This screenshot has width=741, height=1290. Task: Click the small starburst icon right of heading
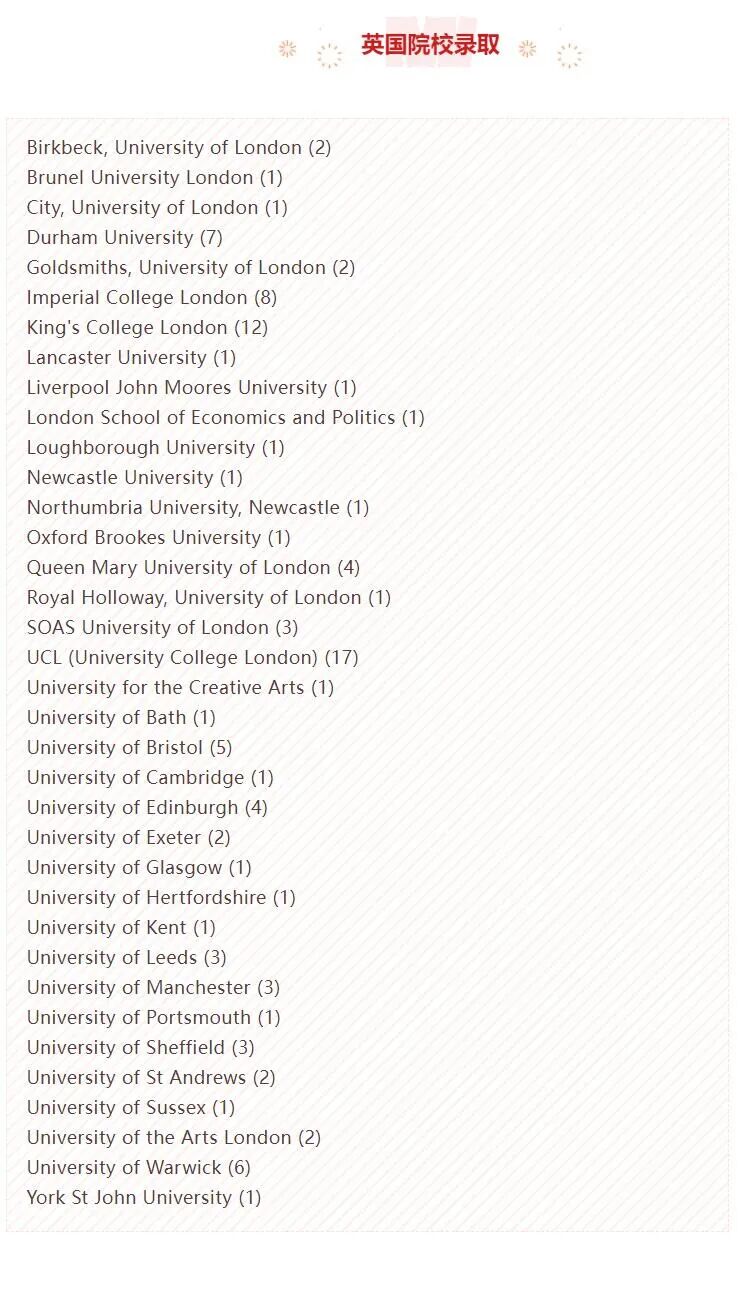tap(527, 49)
